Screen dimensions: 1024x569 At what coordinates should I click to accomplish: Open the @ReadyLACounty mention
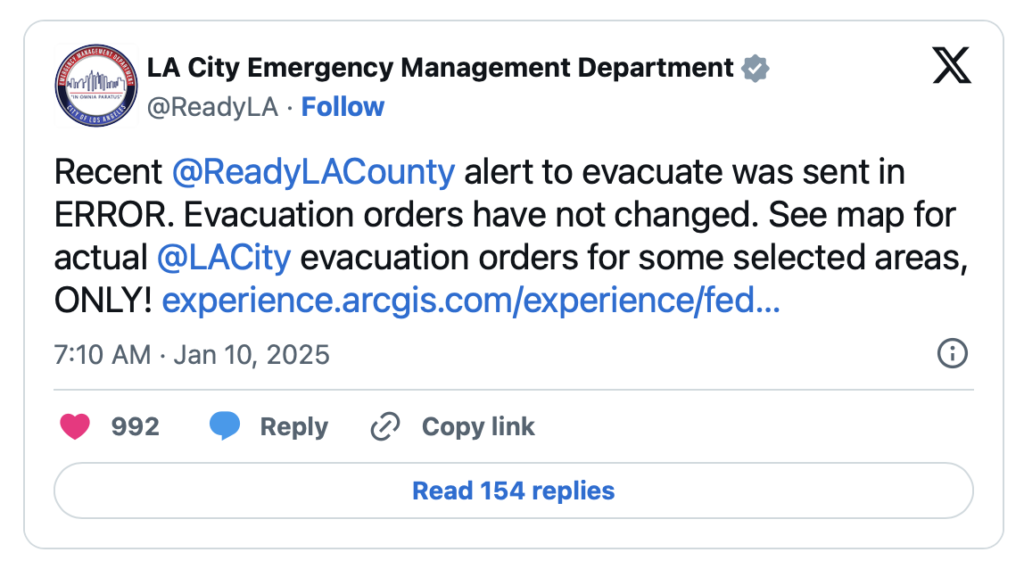pyautogui.click(x=313, y=172)
